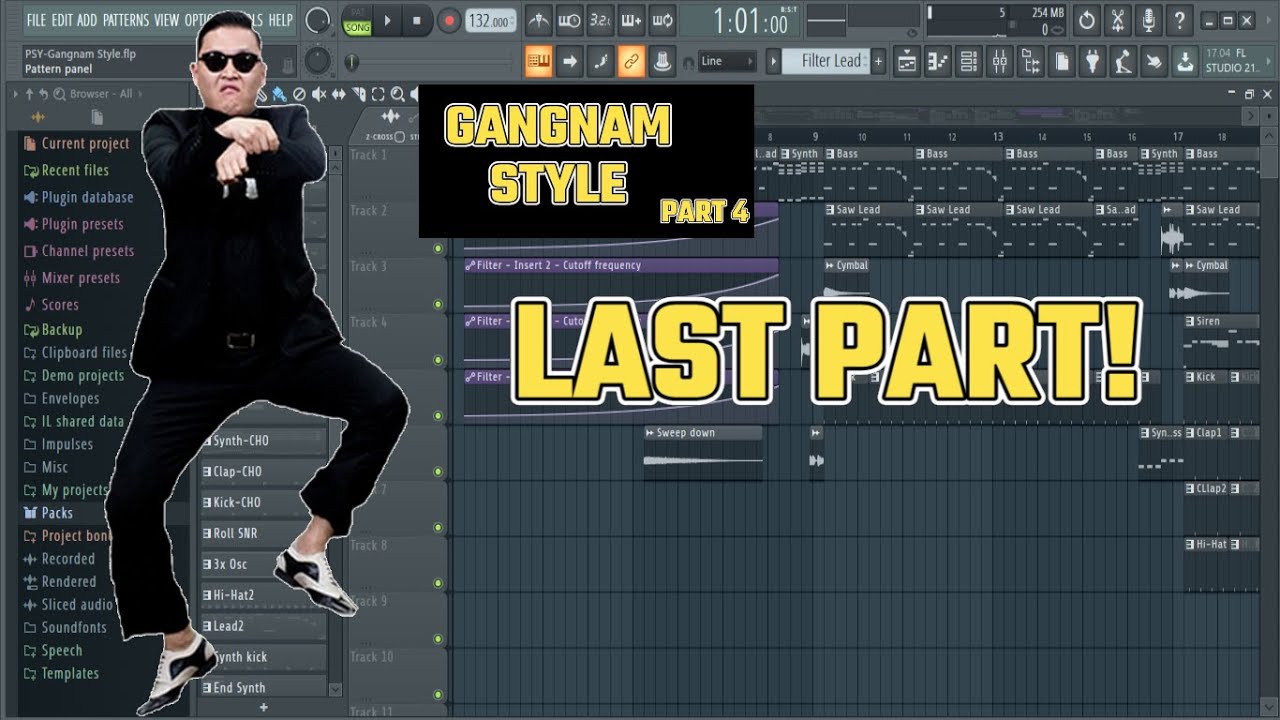This screenshot has height=720, width=1280.
Task: Click the download content library icon
Action: 1184,62
